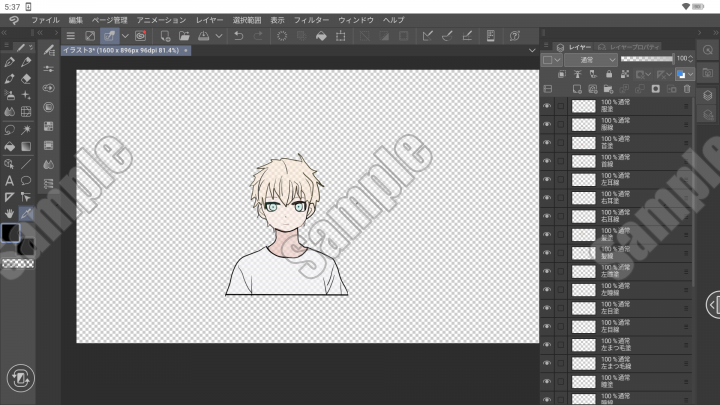Screen dimensions: 720x405
Task: Select the Eraser tool in the toolbox
Action: pos(26,78)
